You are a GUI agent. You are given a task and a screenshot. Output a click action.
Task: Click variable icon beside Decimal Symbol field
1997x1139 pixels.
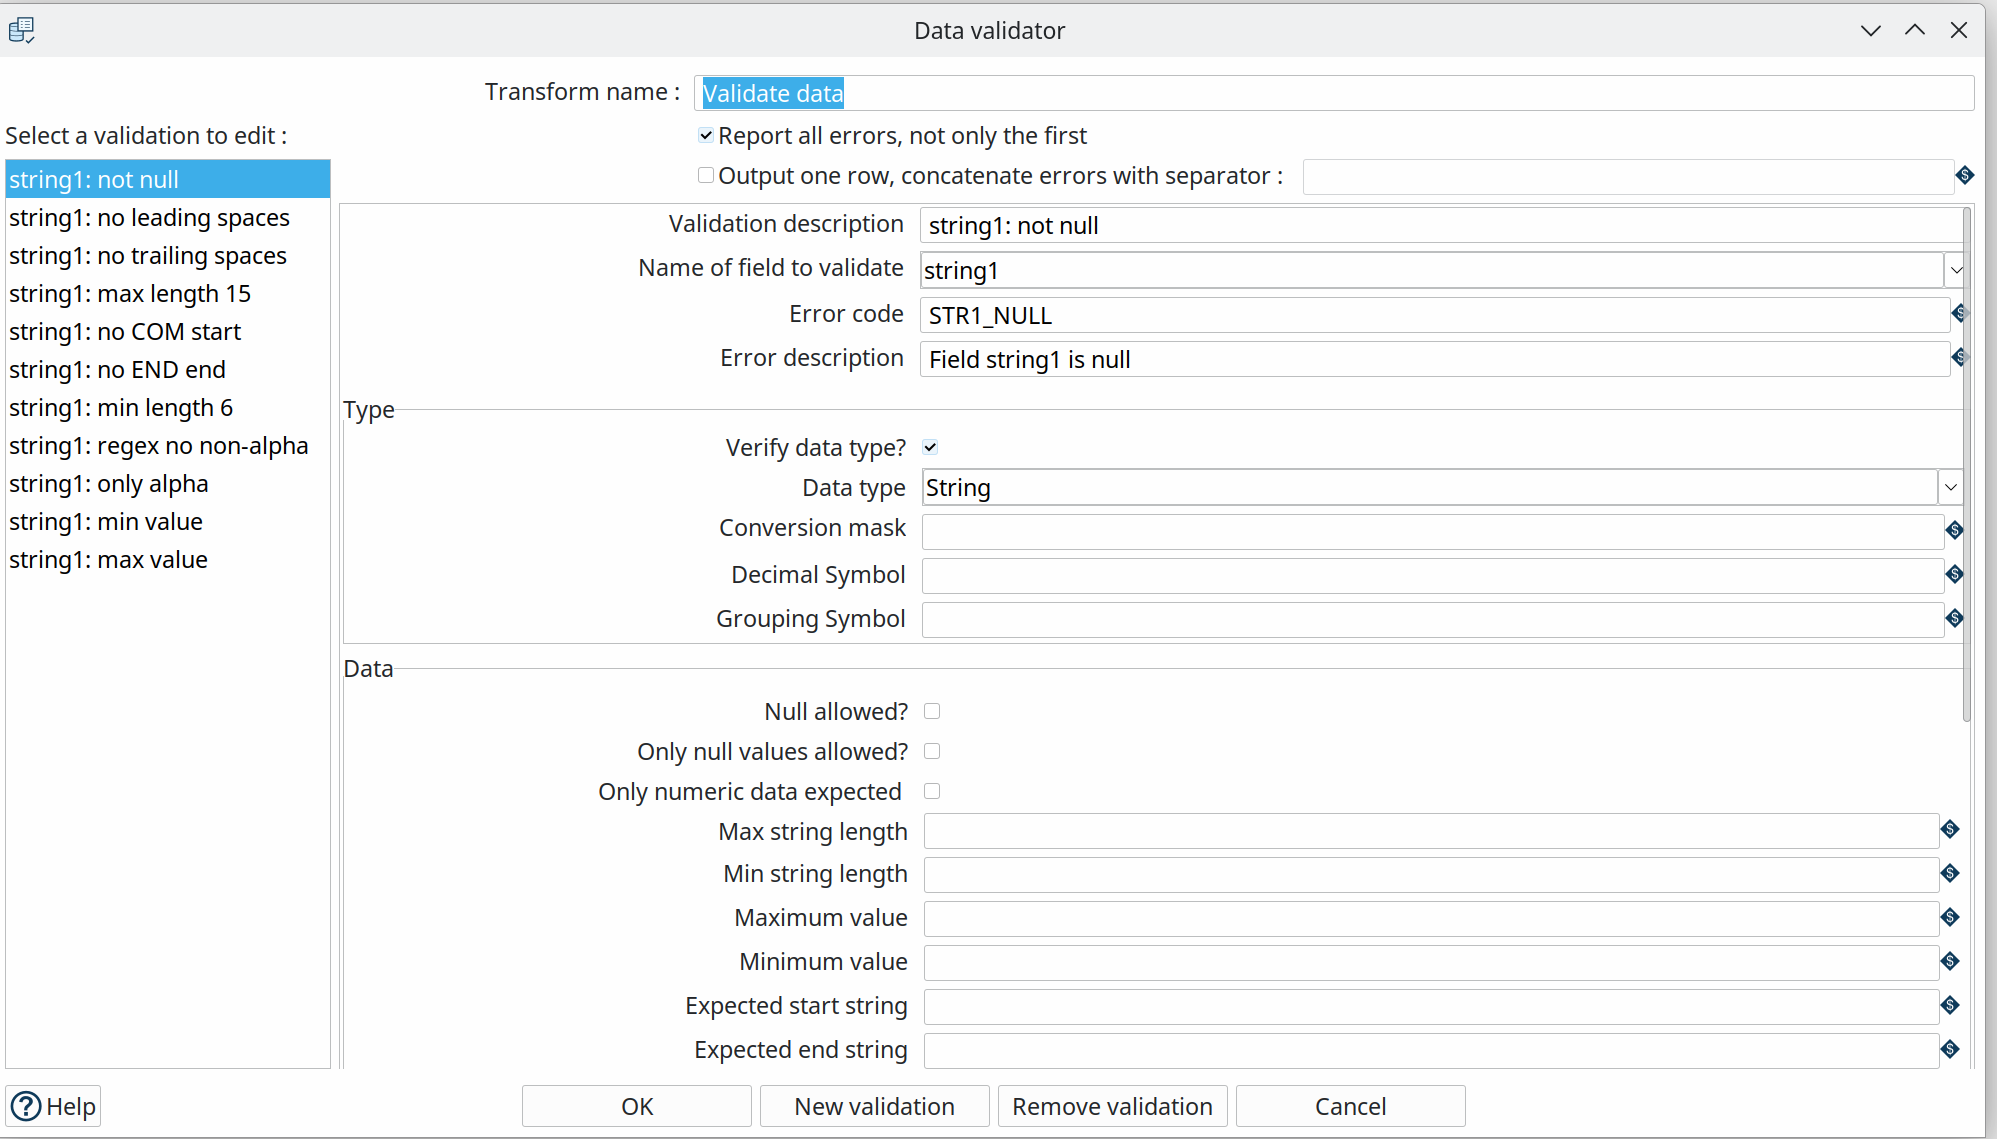(x=1954, y=574)
